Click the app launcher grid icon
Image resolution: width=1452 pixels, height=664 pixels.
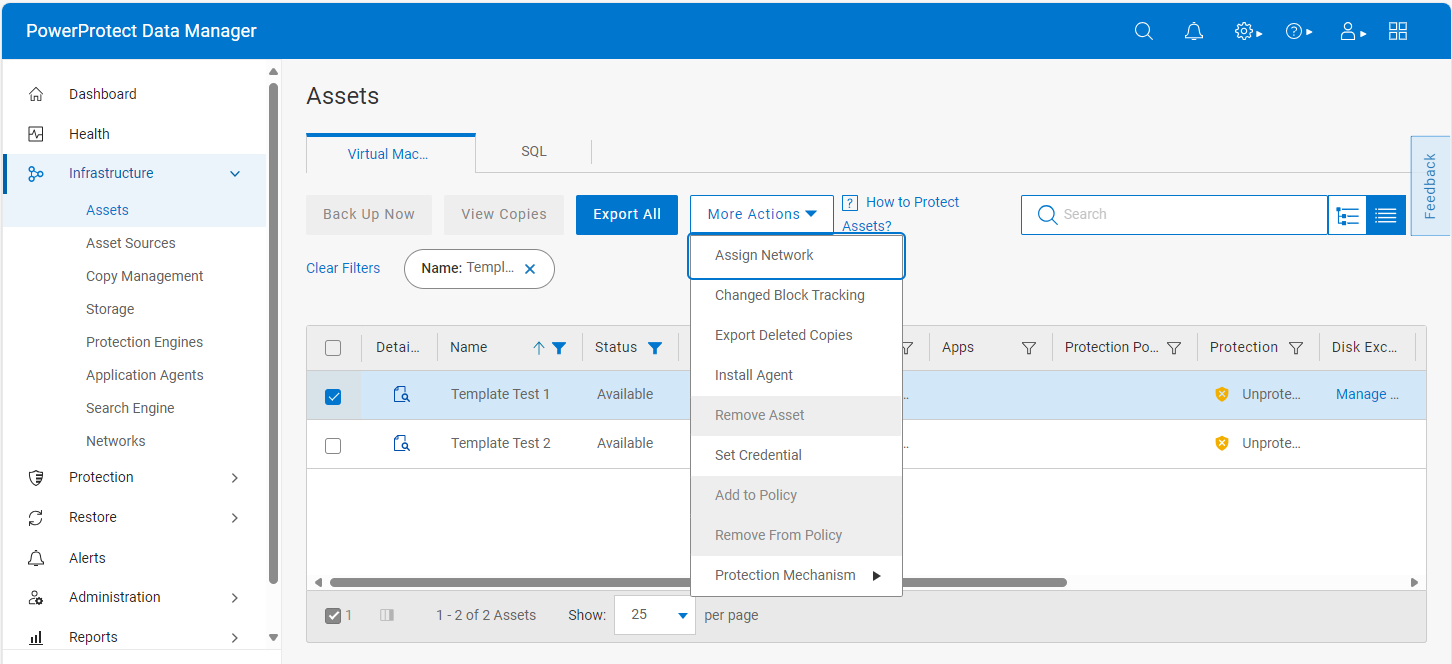coord(1398,30)
